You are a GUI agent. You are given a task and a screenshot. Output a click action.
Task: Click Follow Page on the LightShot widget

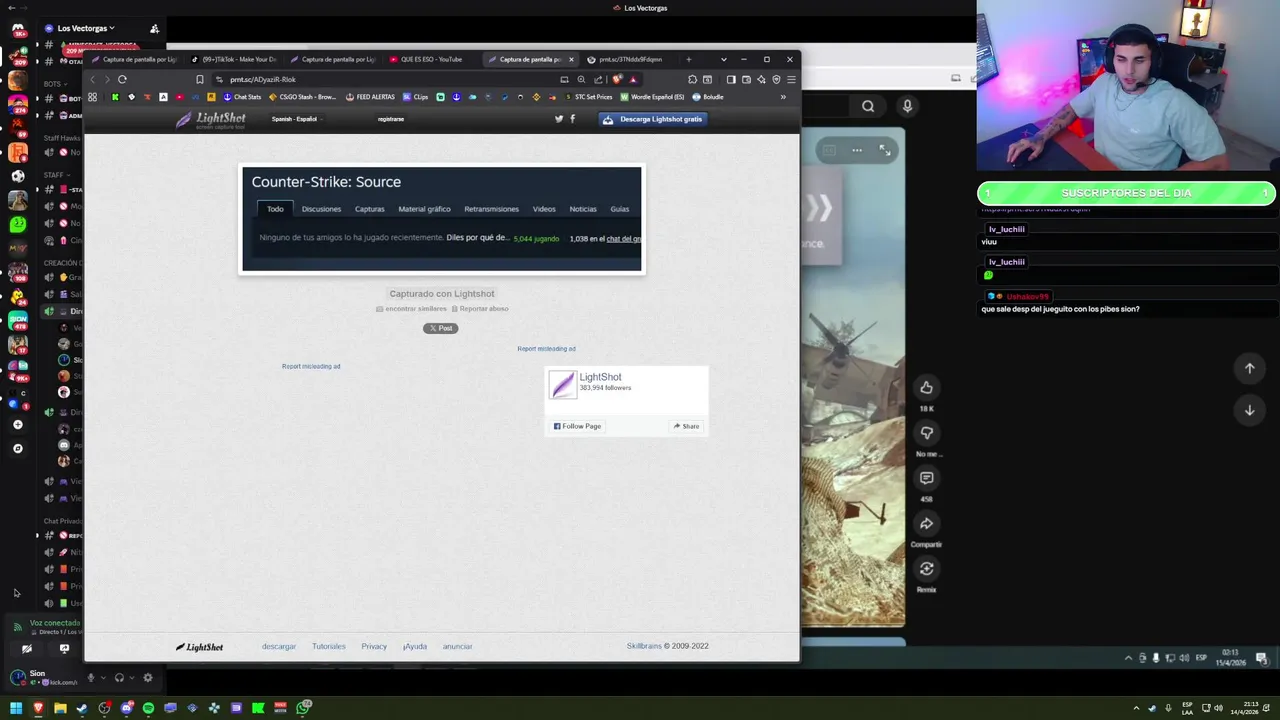(578, 426)
